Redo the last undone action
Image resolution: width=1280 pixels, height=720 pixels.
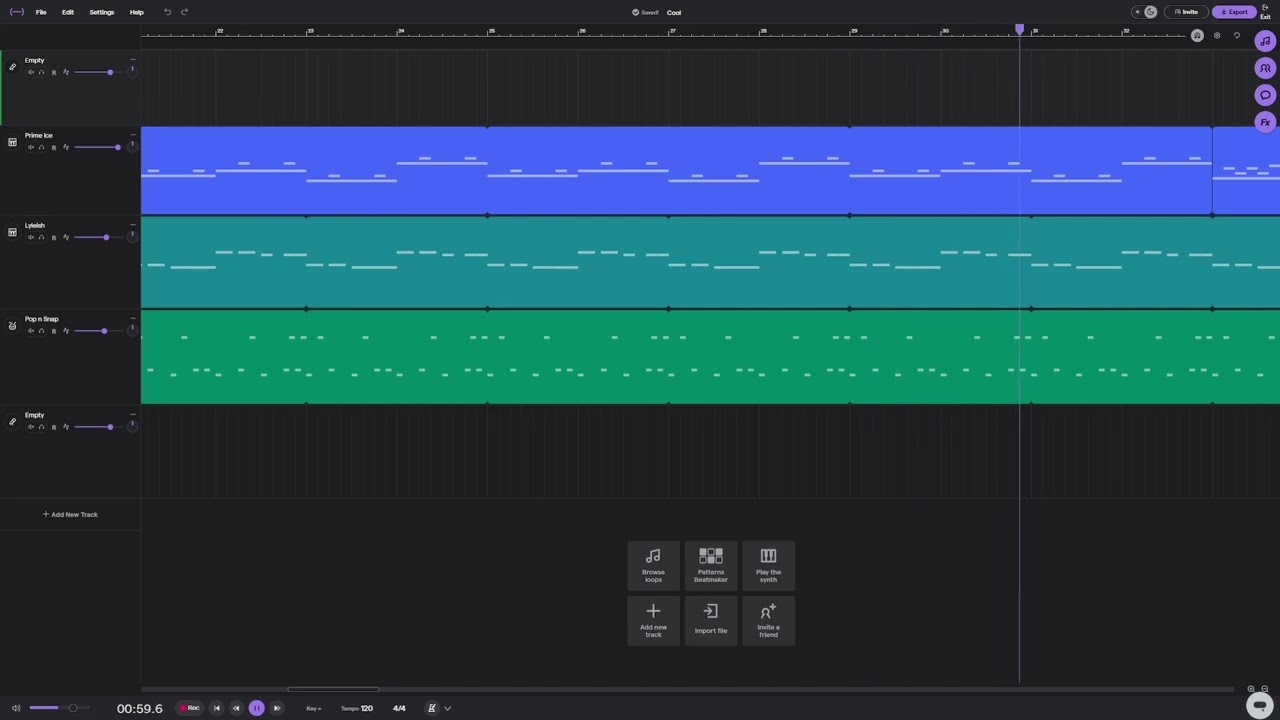coord(184,12)
